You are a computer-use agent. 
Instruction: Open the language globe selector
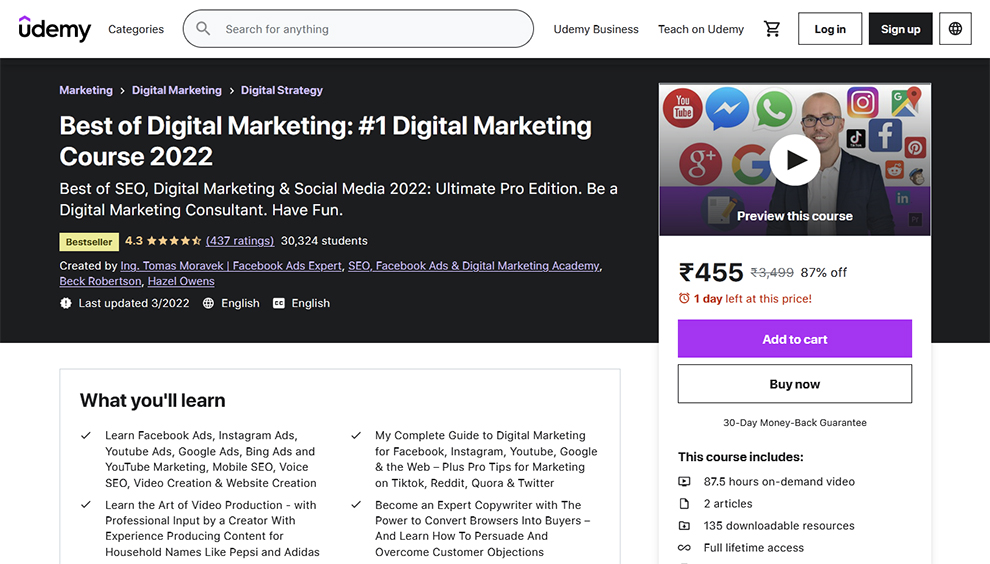click(x=955, y=29)
